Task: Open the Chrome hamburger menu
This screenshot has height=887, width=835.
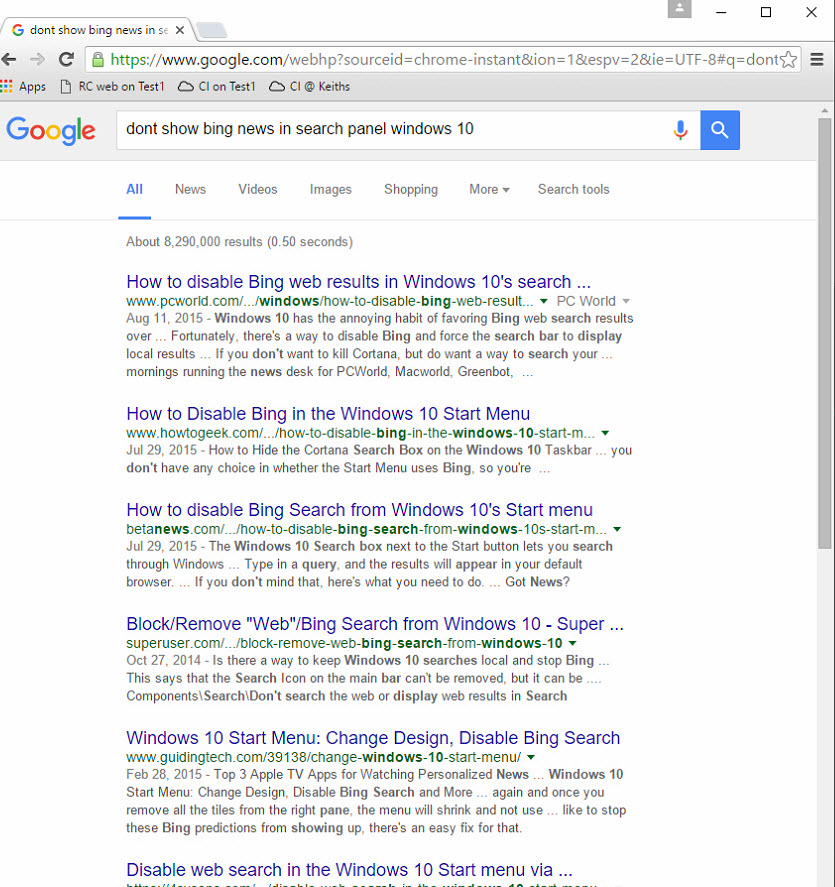Action: tap(817, 59)
